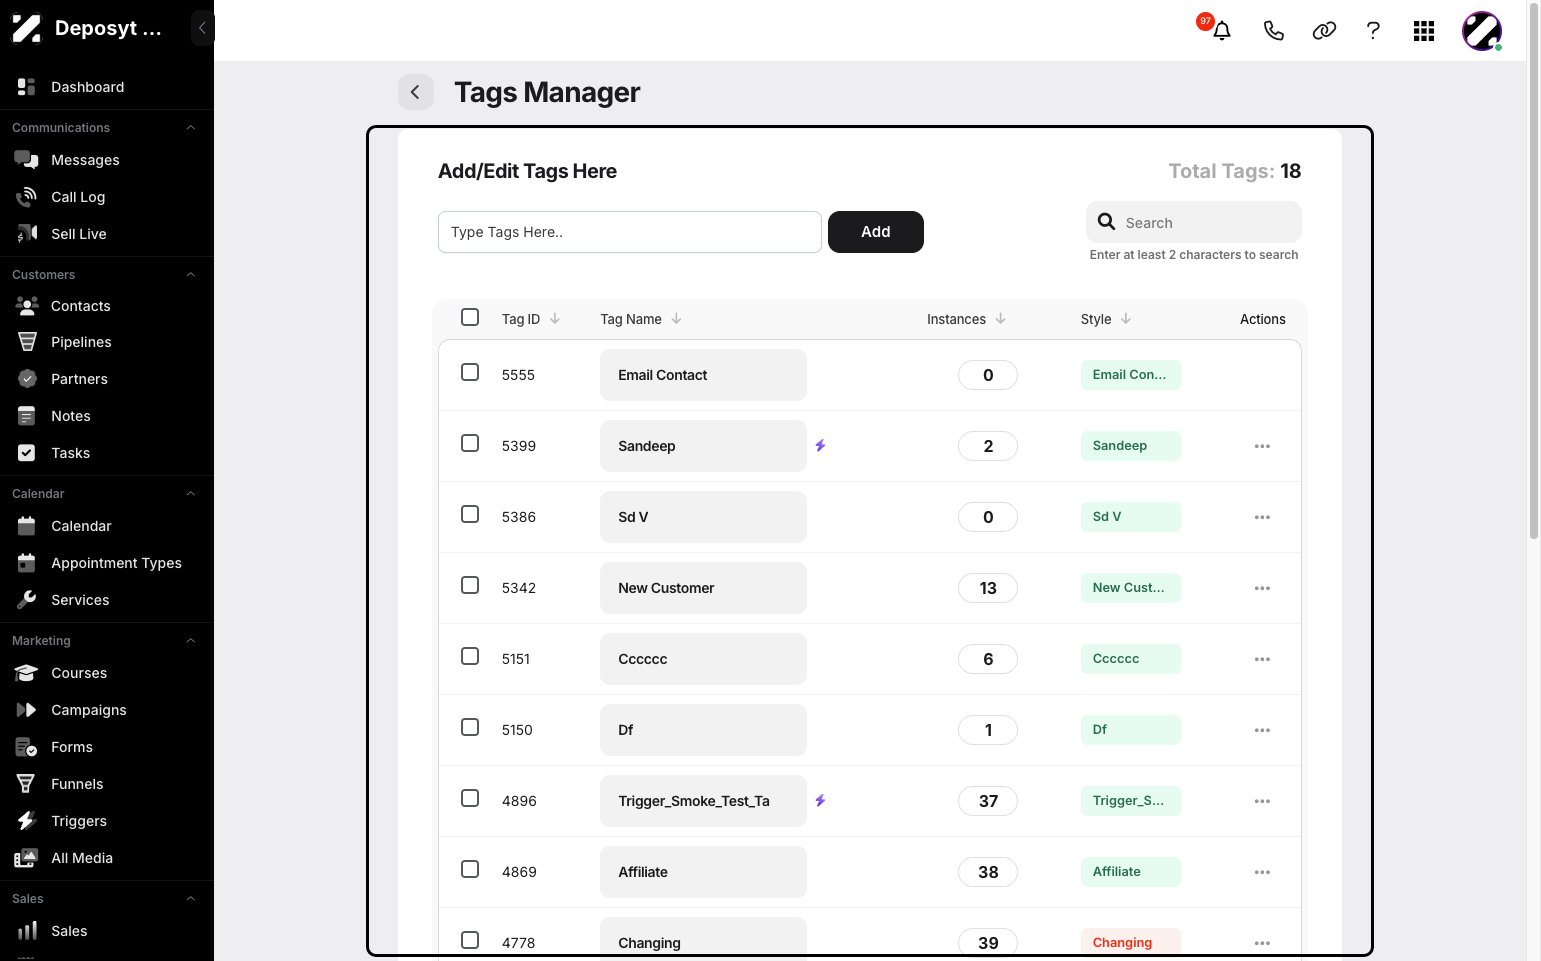
Task: Open the user profile avatar
Action: (1481, 31)
